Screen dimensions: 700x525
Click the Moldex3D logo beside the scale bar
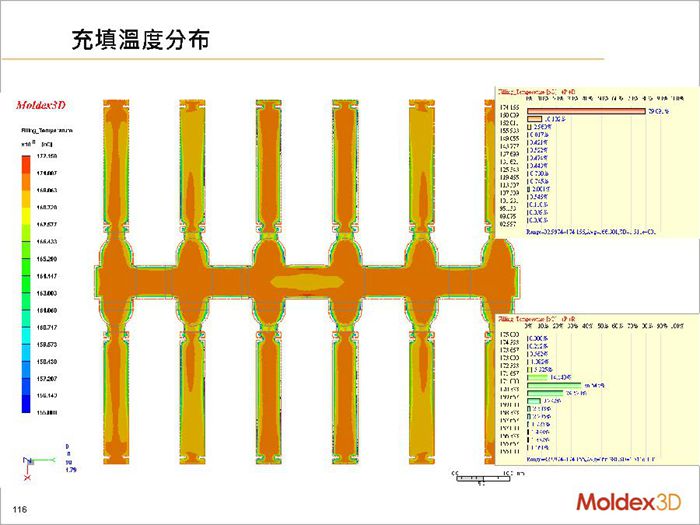pyautogui.click(x=629, y=502)
